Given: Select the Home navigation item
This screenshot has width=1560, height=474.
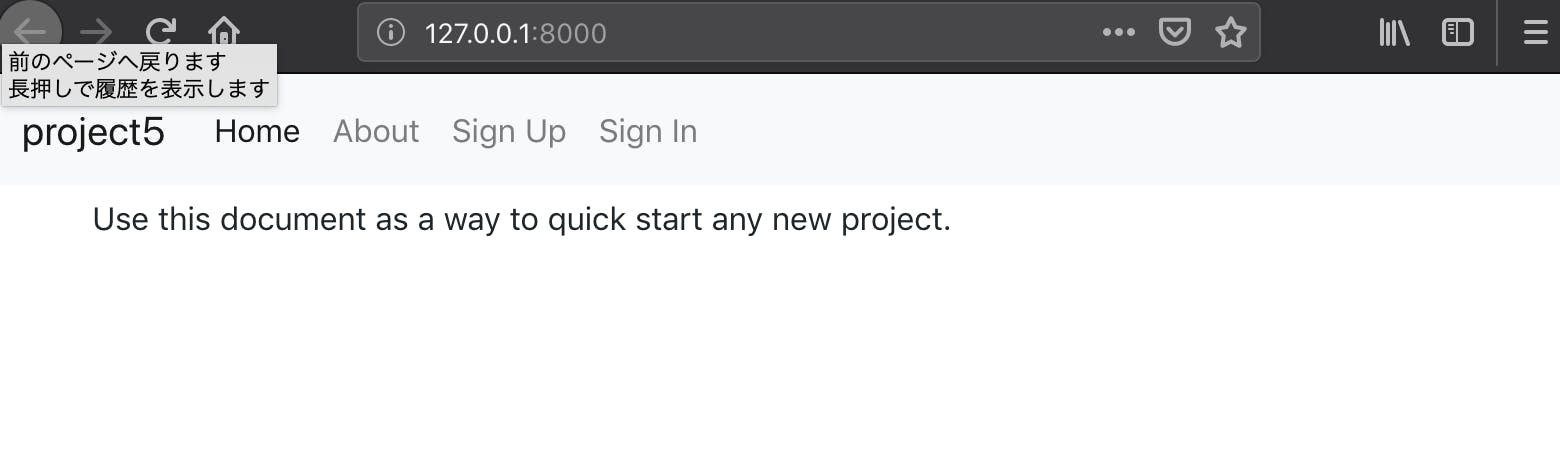Looking at the screenshot, I should pyautogui.click(x=257, y=132).
